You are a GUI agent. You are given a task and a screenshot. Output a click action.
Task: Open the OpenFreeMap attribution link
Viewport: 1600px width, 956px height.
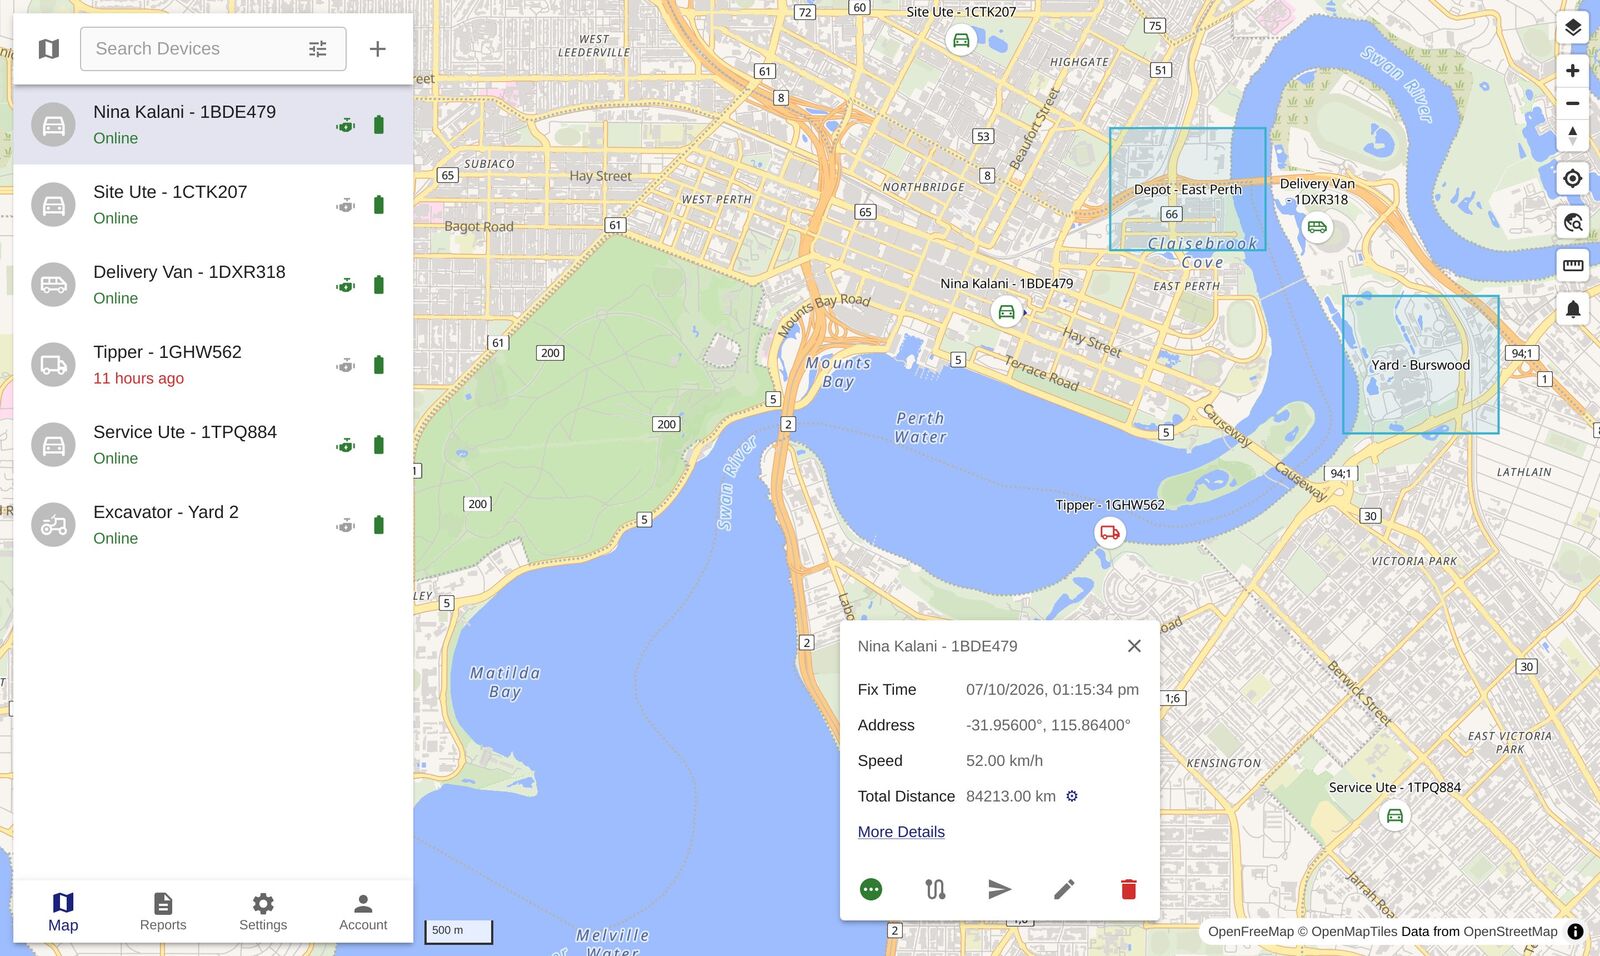1251,932
